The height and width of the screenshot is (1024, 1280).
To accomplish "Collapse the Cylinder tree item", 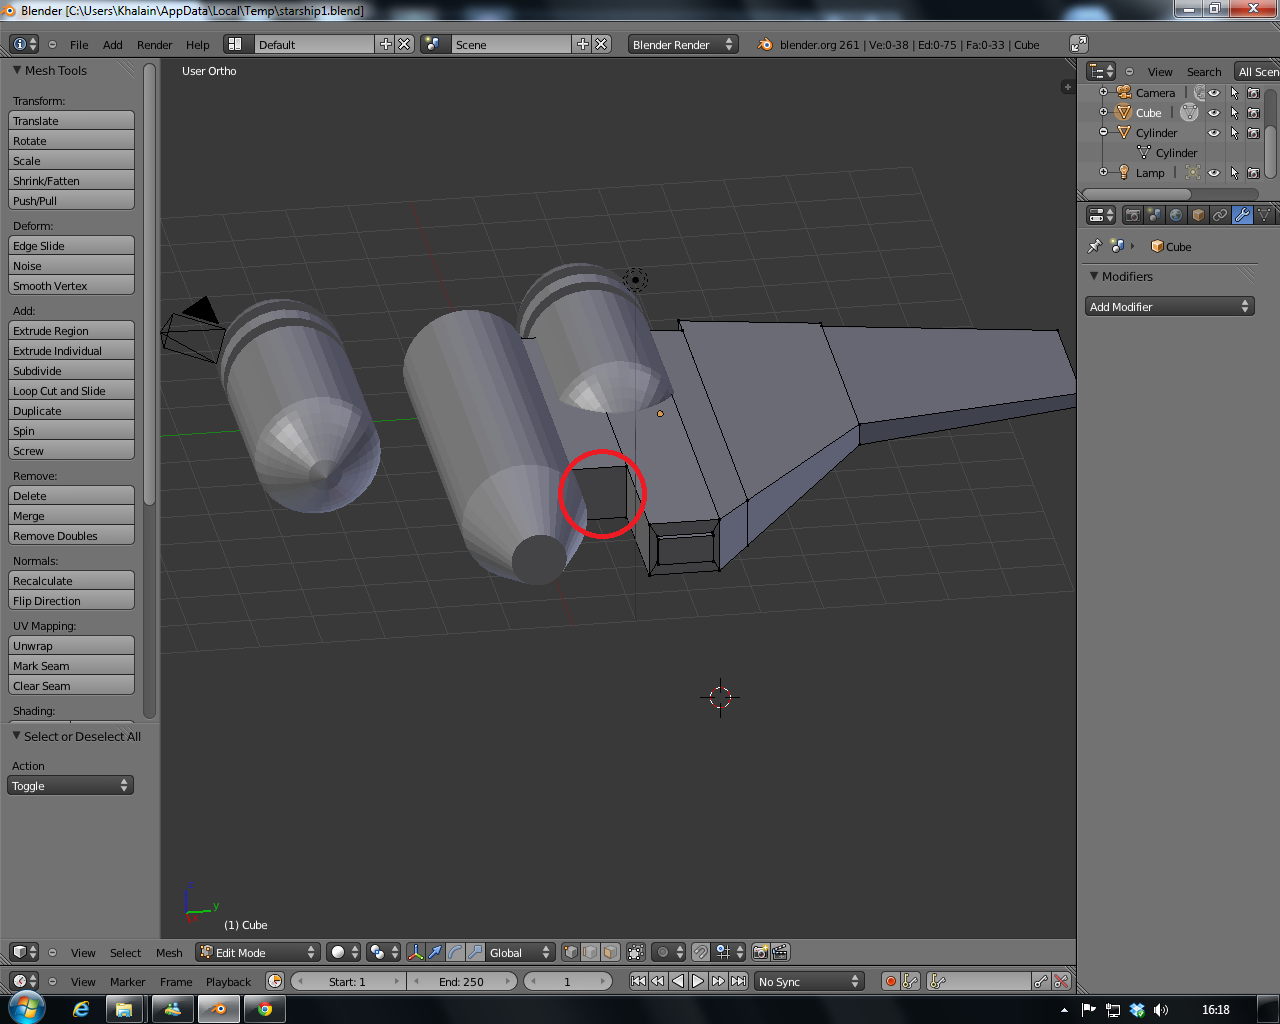I will [1104, 132].
